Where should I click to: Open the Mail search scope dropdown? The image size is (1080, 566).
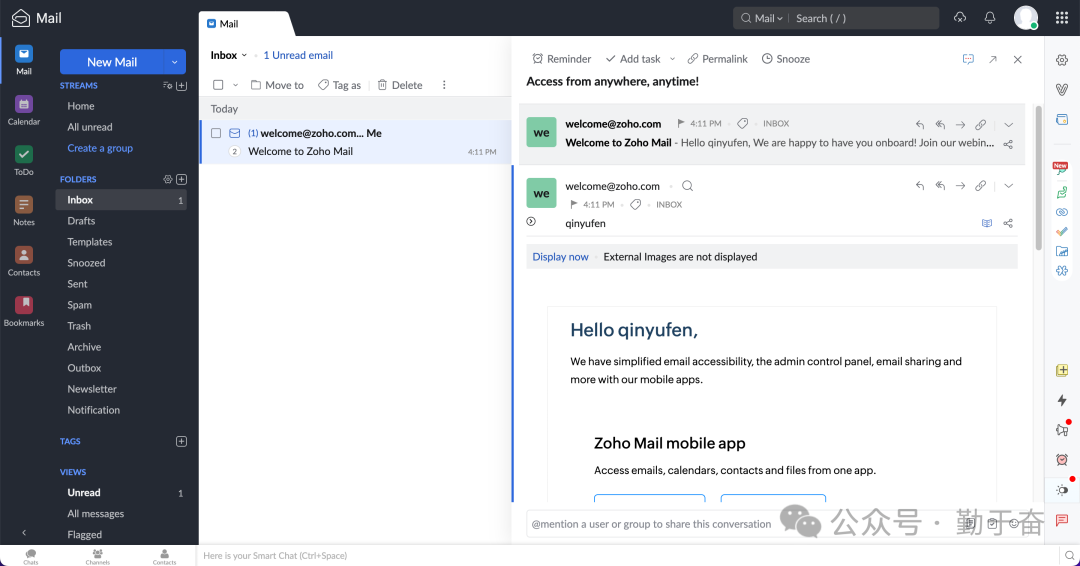(768, 18)
